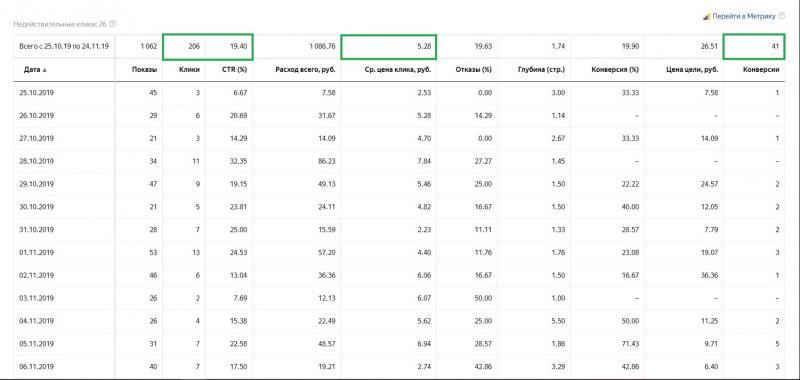Image resolution: width=800 pixels, height=380 pixels.
Task: Select the 01.11.2019 date row
Action: (399, 252)
